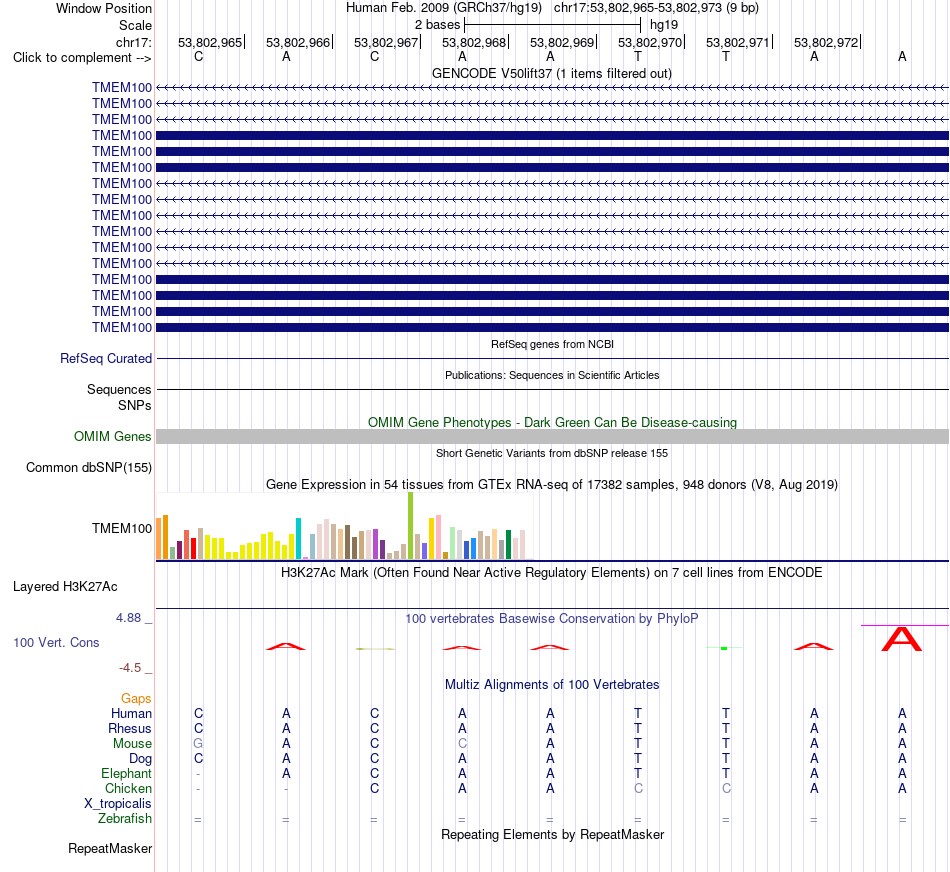950x872 pixels.
Task: Open the RefSeq Curated track label
Action: [105, 358]
